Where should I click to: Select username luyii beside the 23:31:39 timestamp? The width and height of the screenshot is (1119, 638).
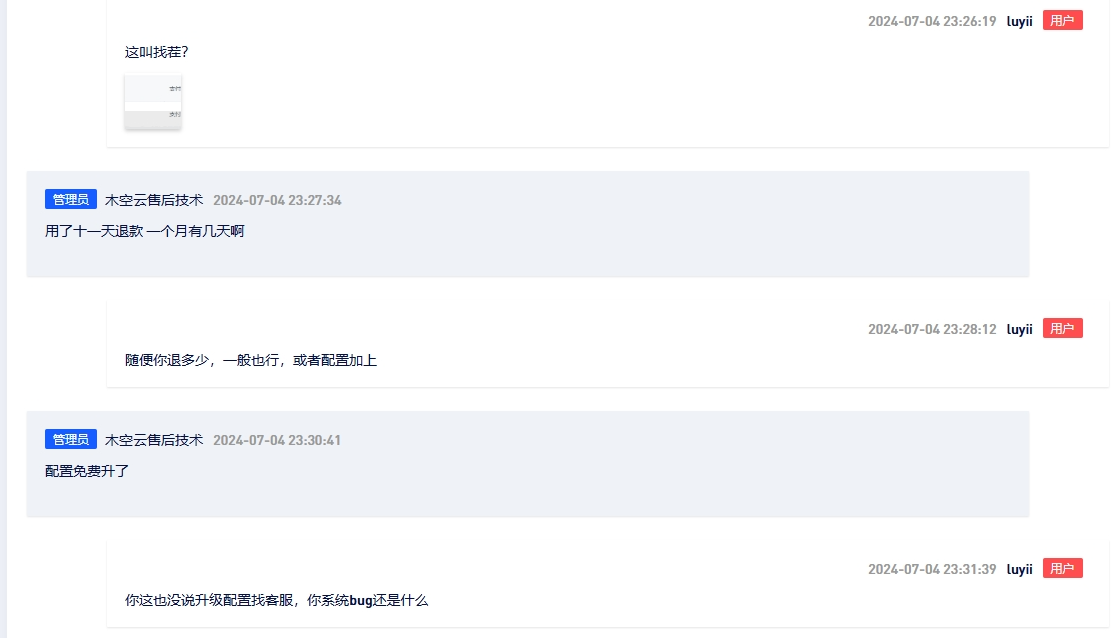point(1019,569)
